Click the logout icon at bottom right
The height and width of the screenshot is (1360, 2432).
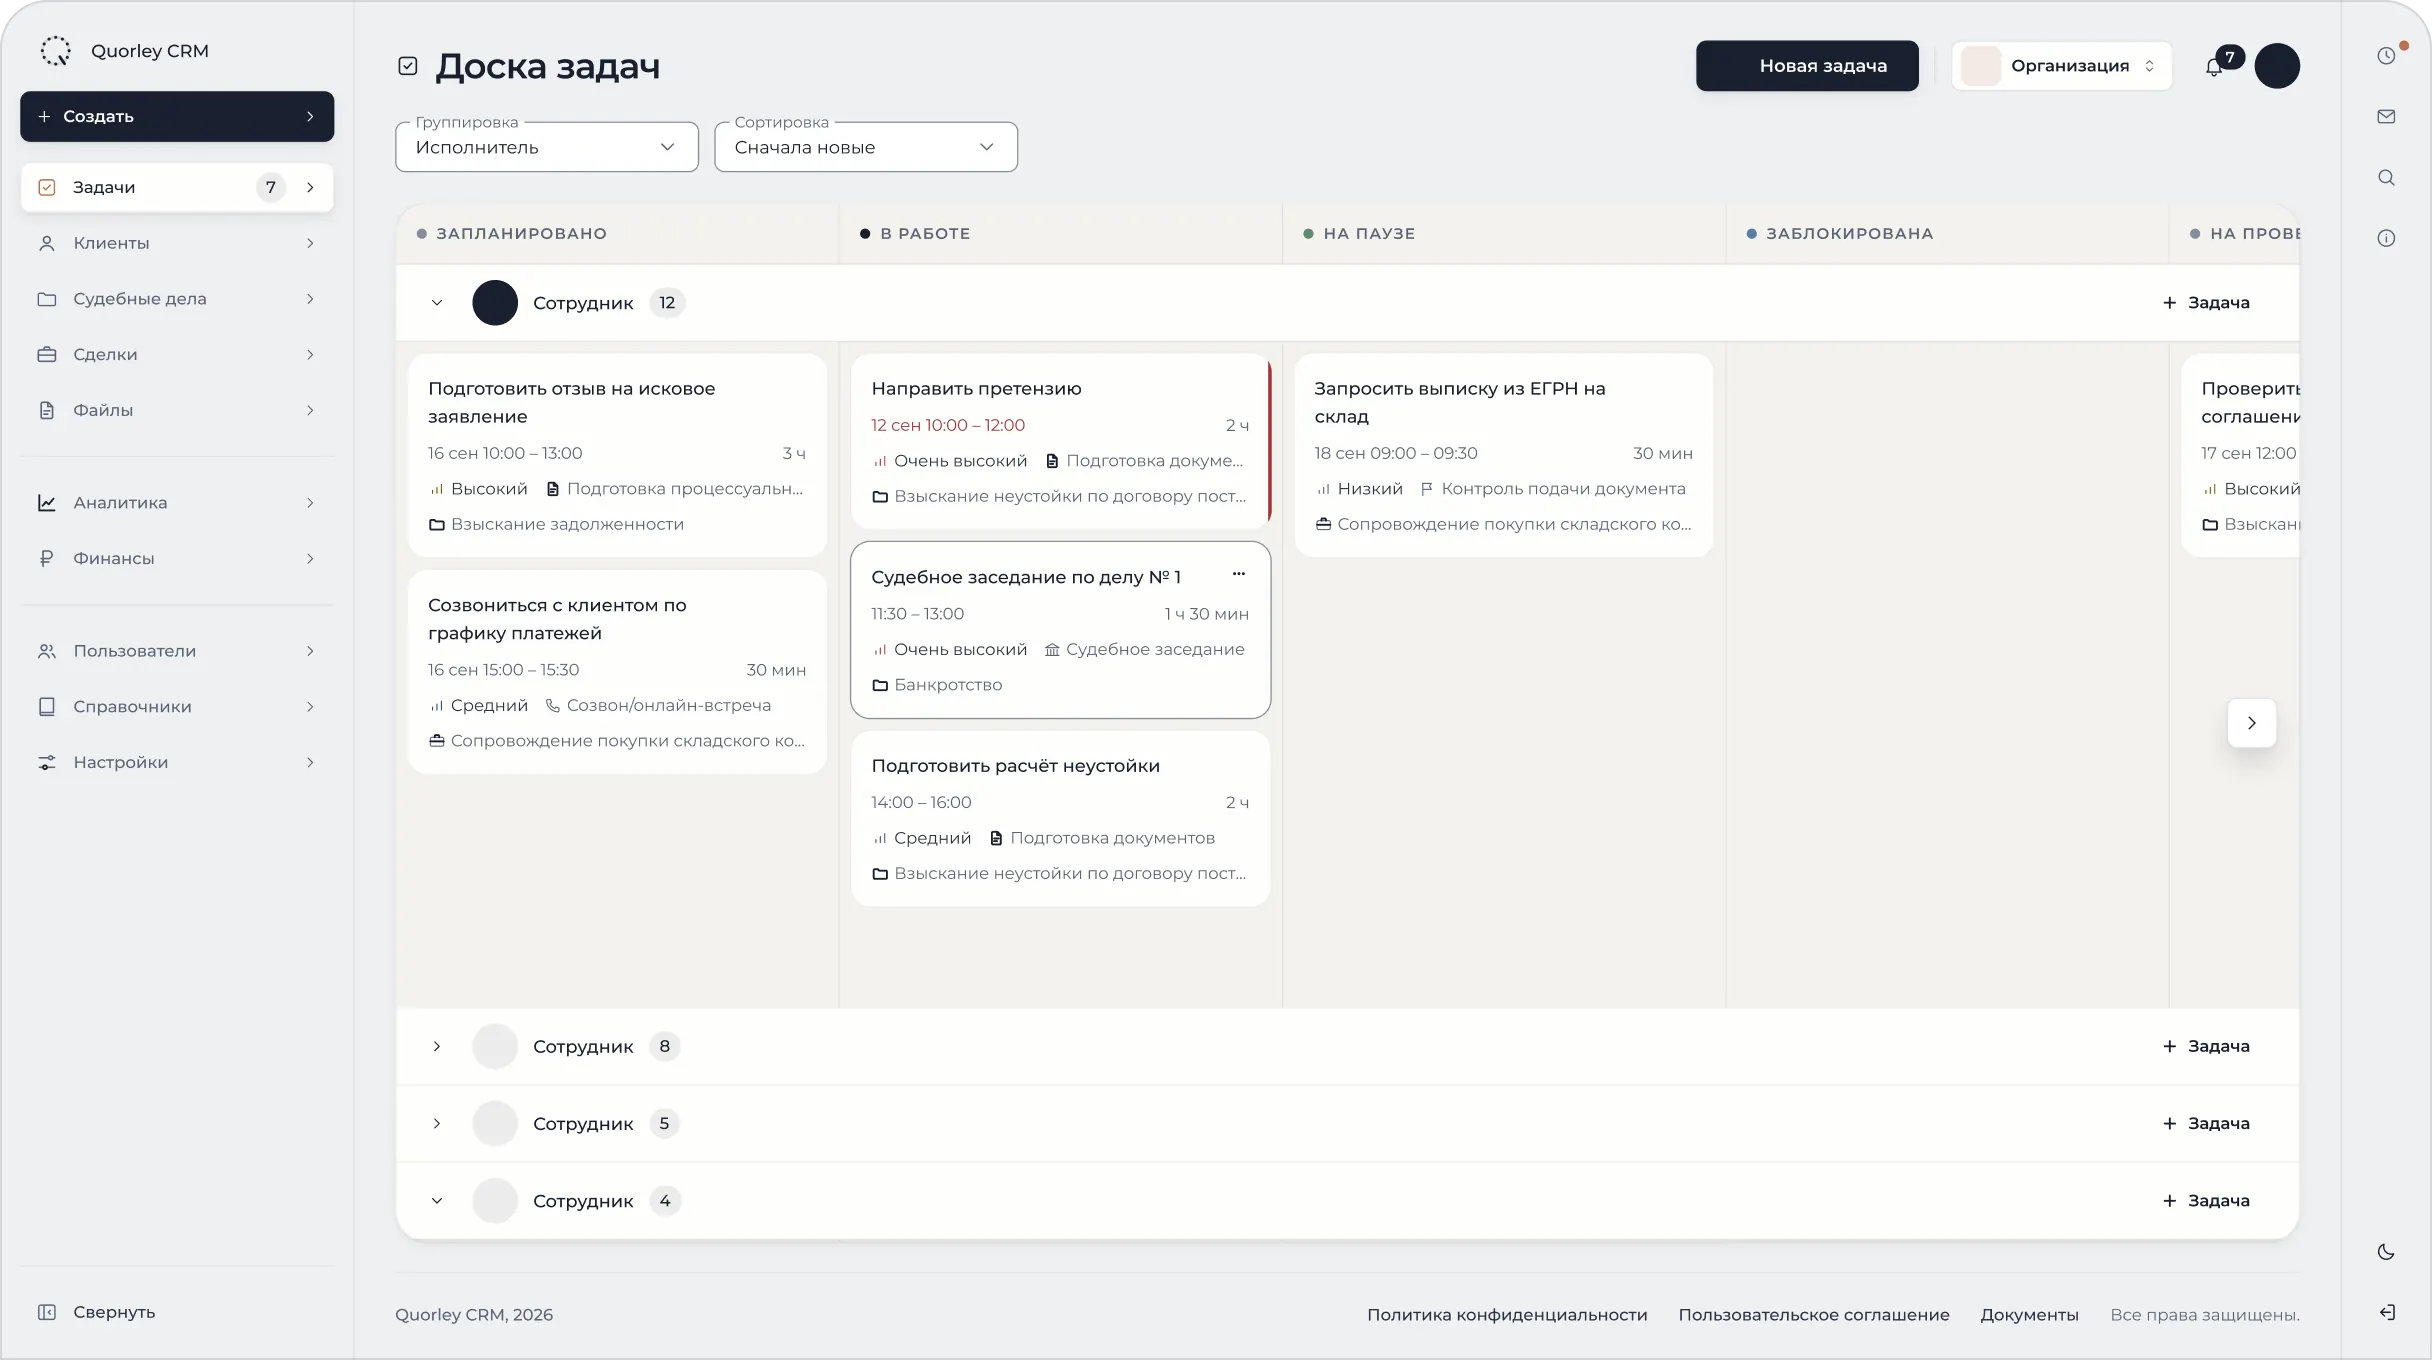point(2386,1313)
